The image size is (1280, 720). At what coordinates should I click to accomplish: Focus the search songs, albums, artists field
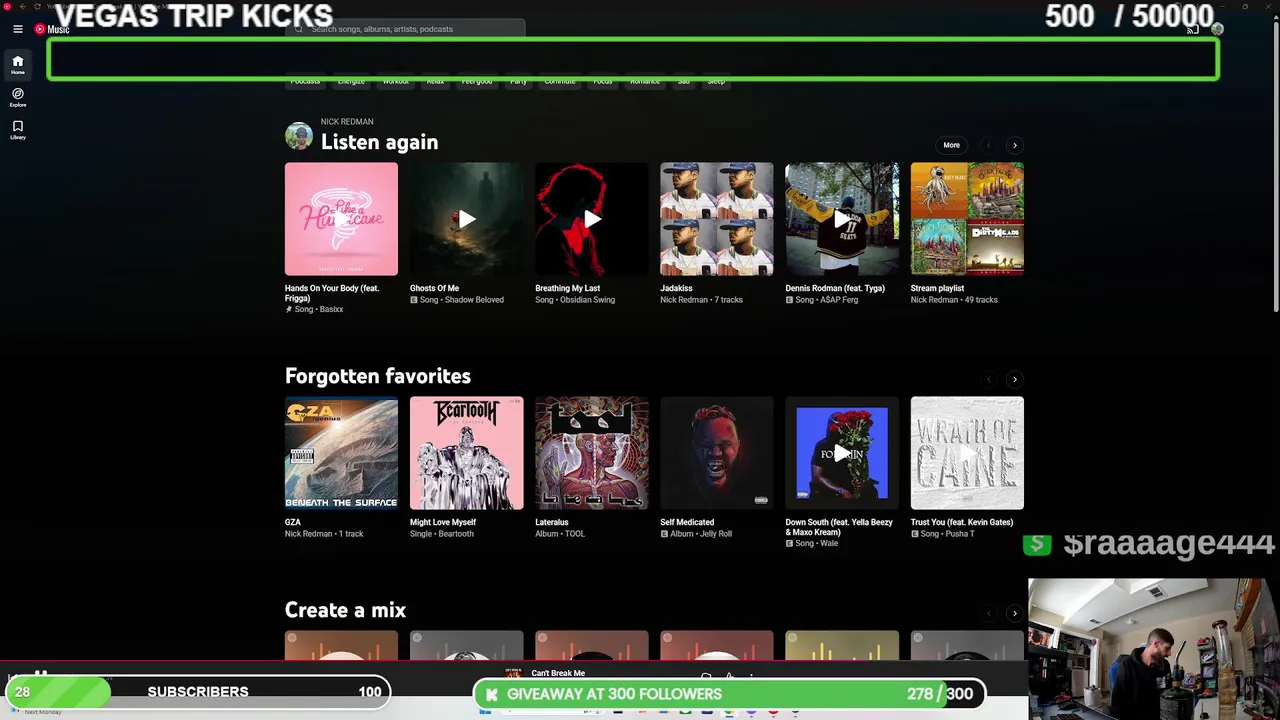(406, 29)
